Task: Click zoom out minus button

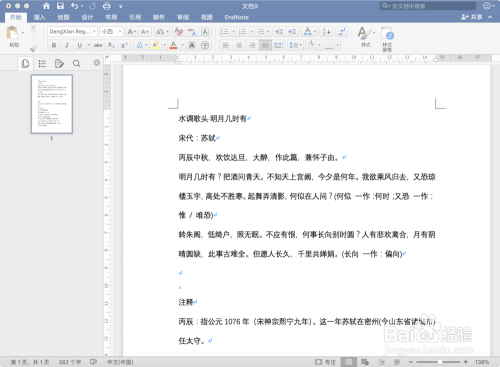Action: click(411, 362)
